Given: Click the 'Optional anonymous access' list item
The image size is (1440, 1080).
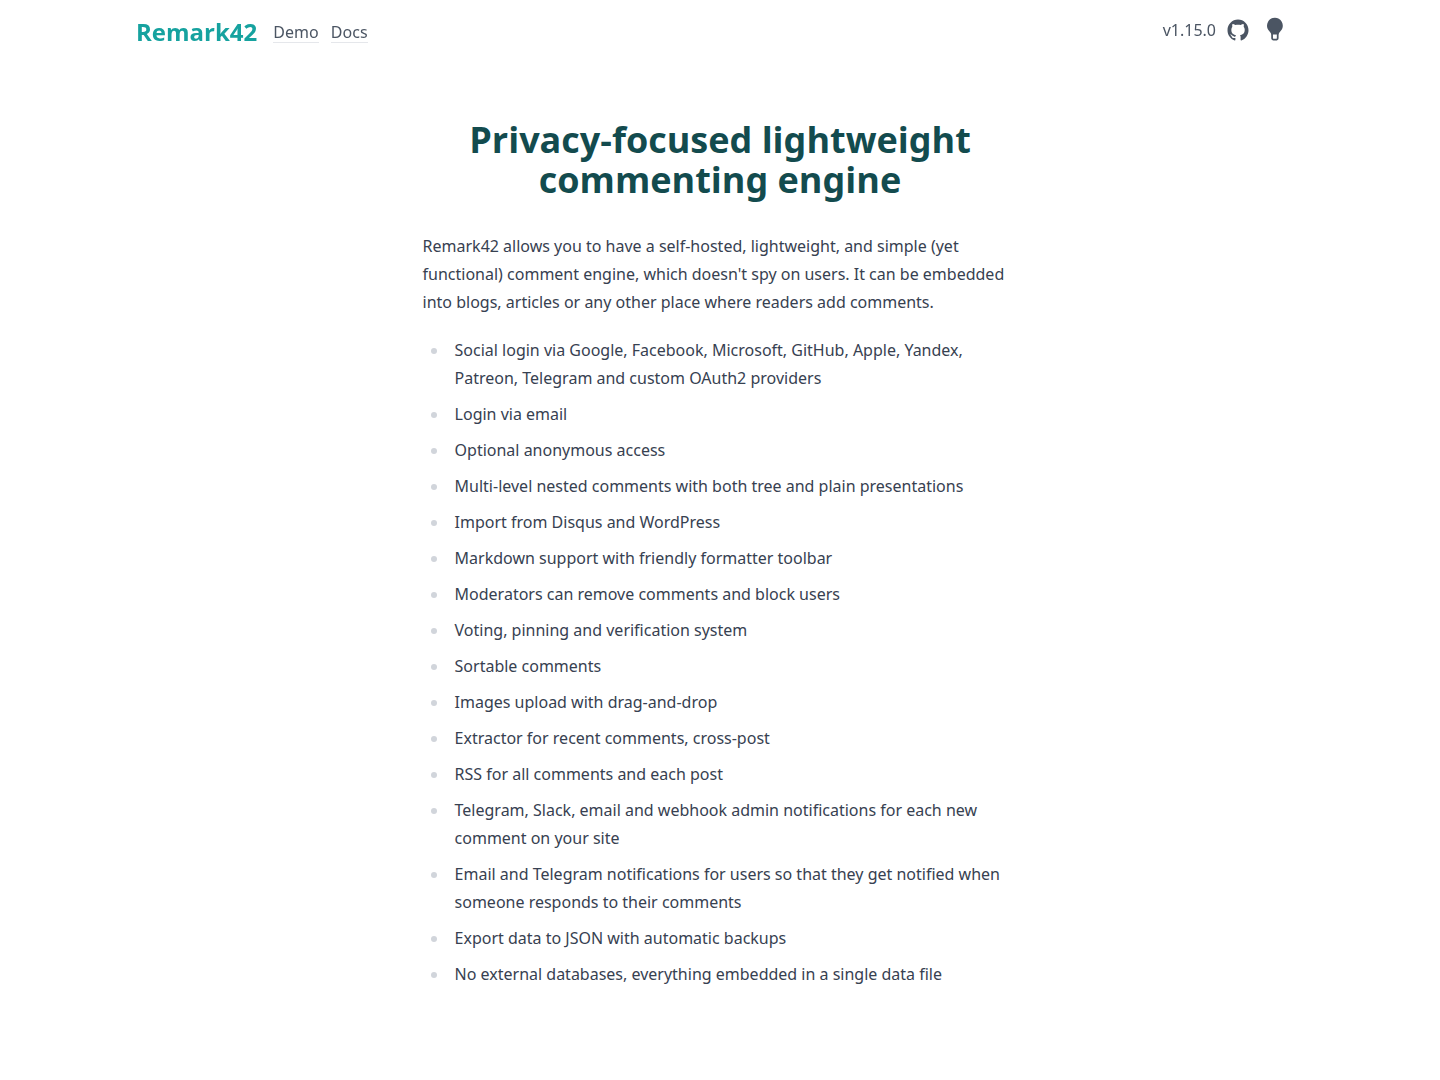Looking at the screenshot, I should coord(559,450).
